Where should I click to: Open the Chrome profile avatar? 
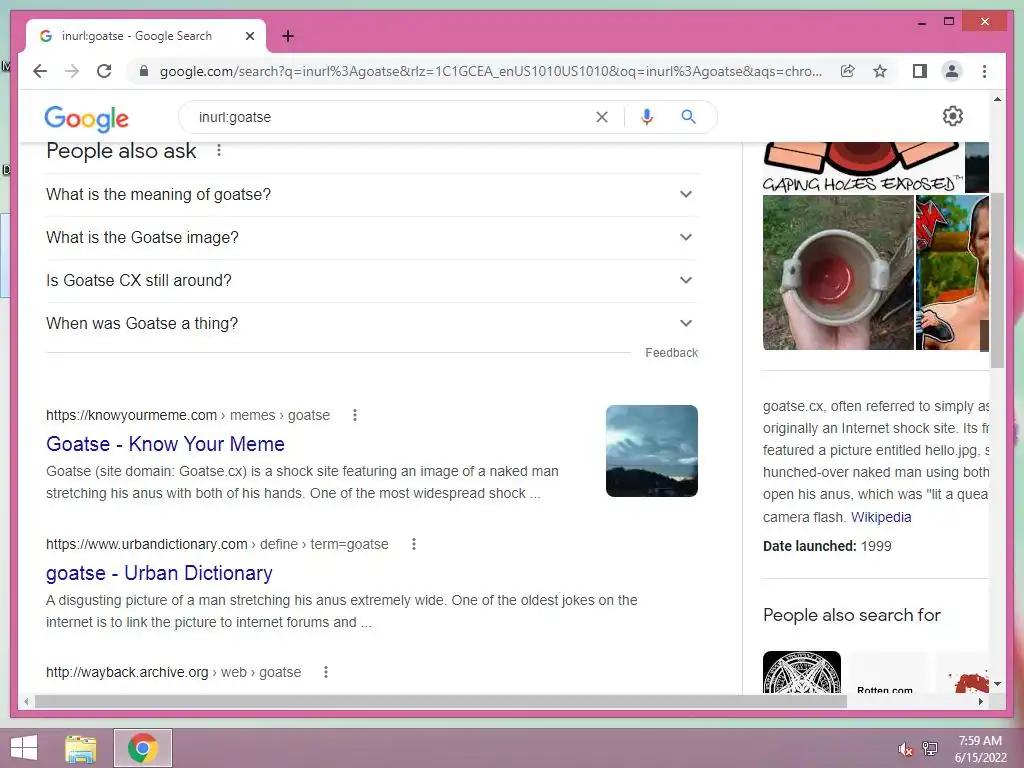pyautogui.click(x=952, y=71)
